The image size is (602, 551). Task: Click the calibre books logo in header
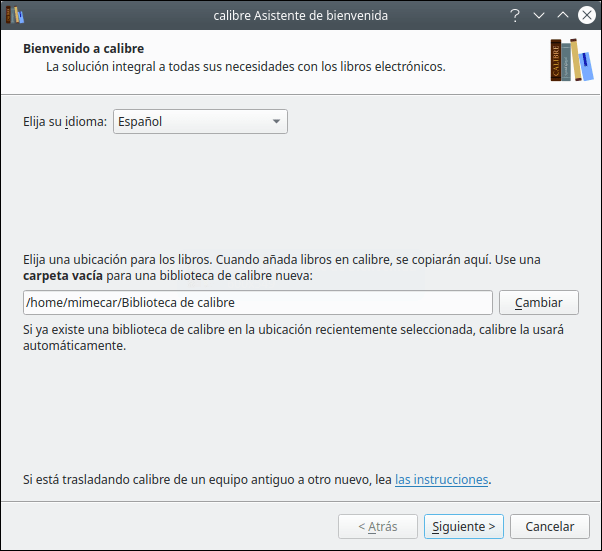tap(572, 60)
